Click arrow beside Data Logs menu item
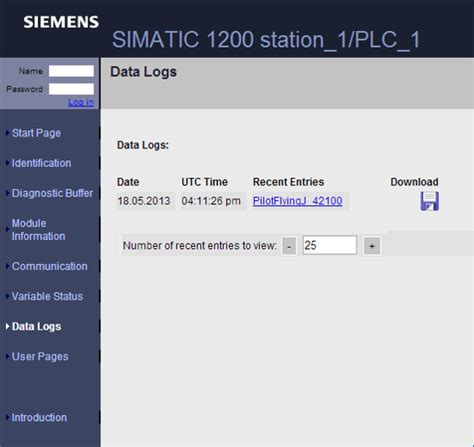The width and height of the screenshot is (474, 447). point(8,326)
